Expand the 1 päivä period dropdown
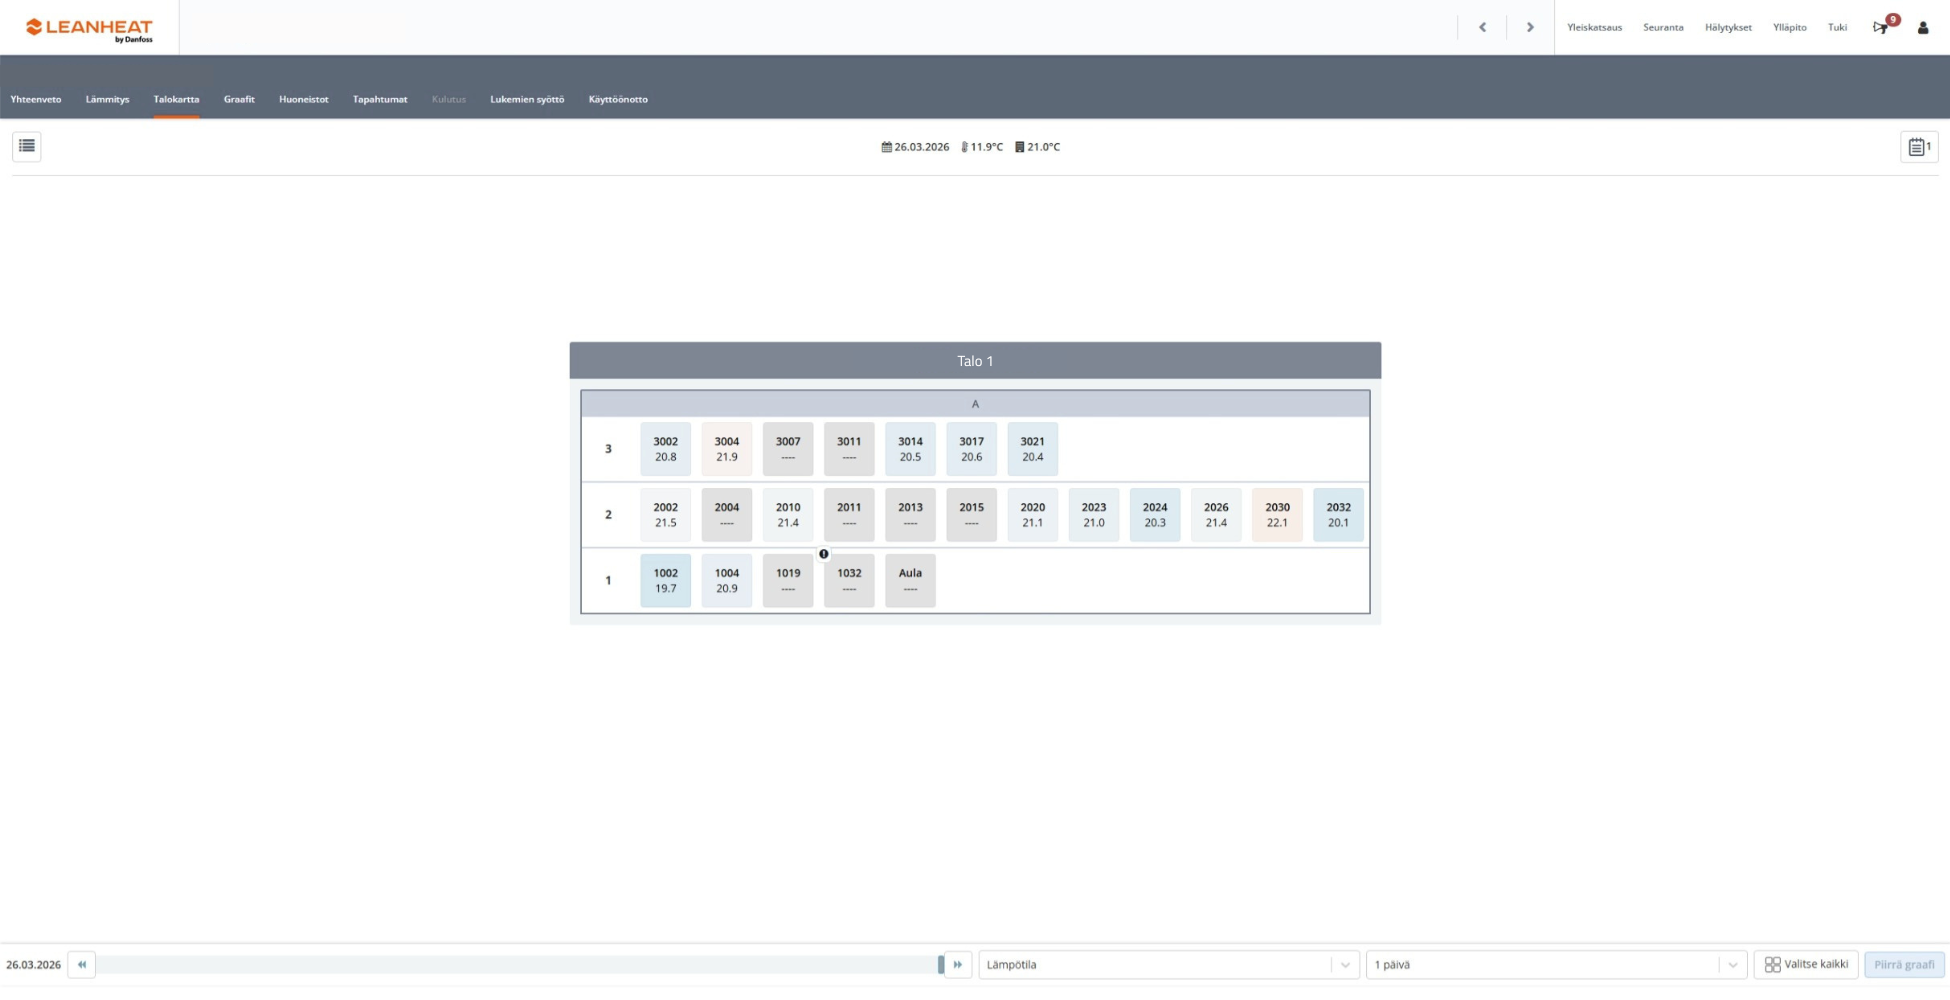Viewport: 1950px width, 1000px height. point(1555,965)
